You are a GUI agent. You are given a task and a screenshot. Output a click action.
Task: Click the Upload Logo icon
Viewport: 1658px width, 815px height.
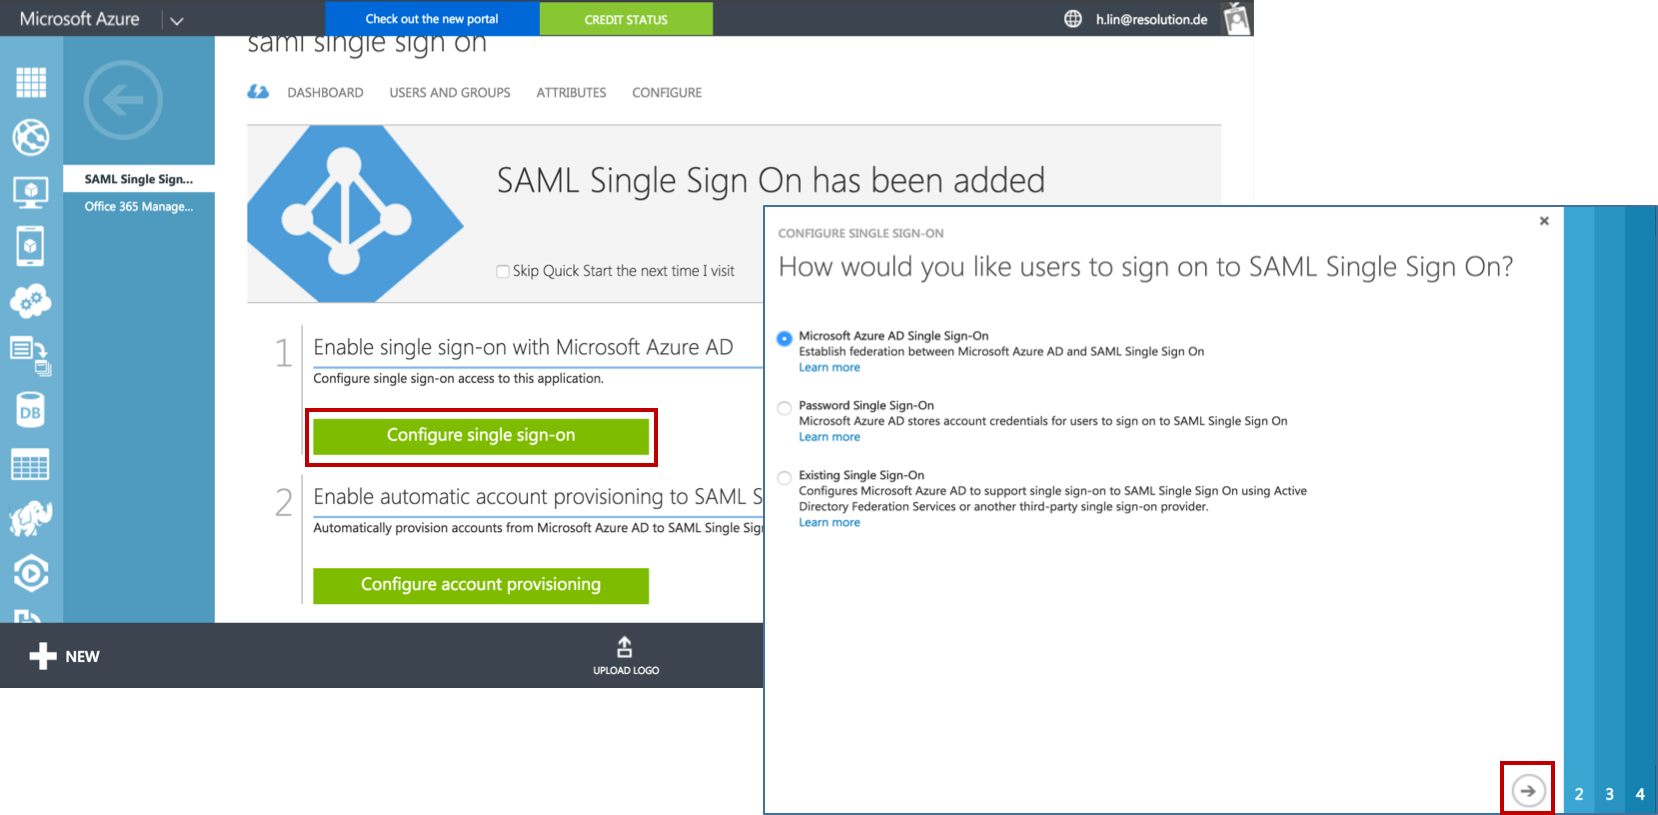pos(625,647)
